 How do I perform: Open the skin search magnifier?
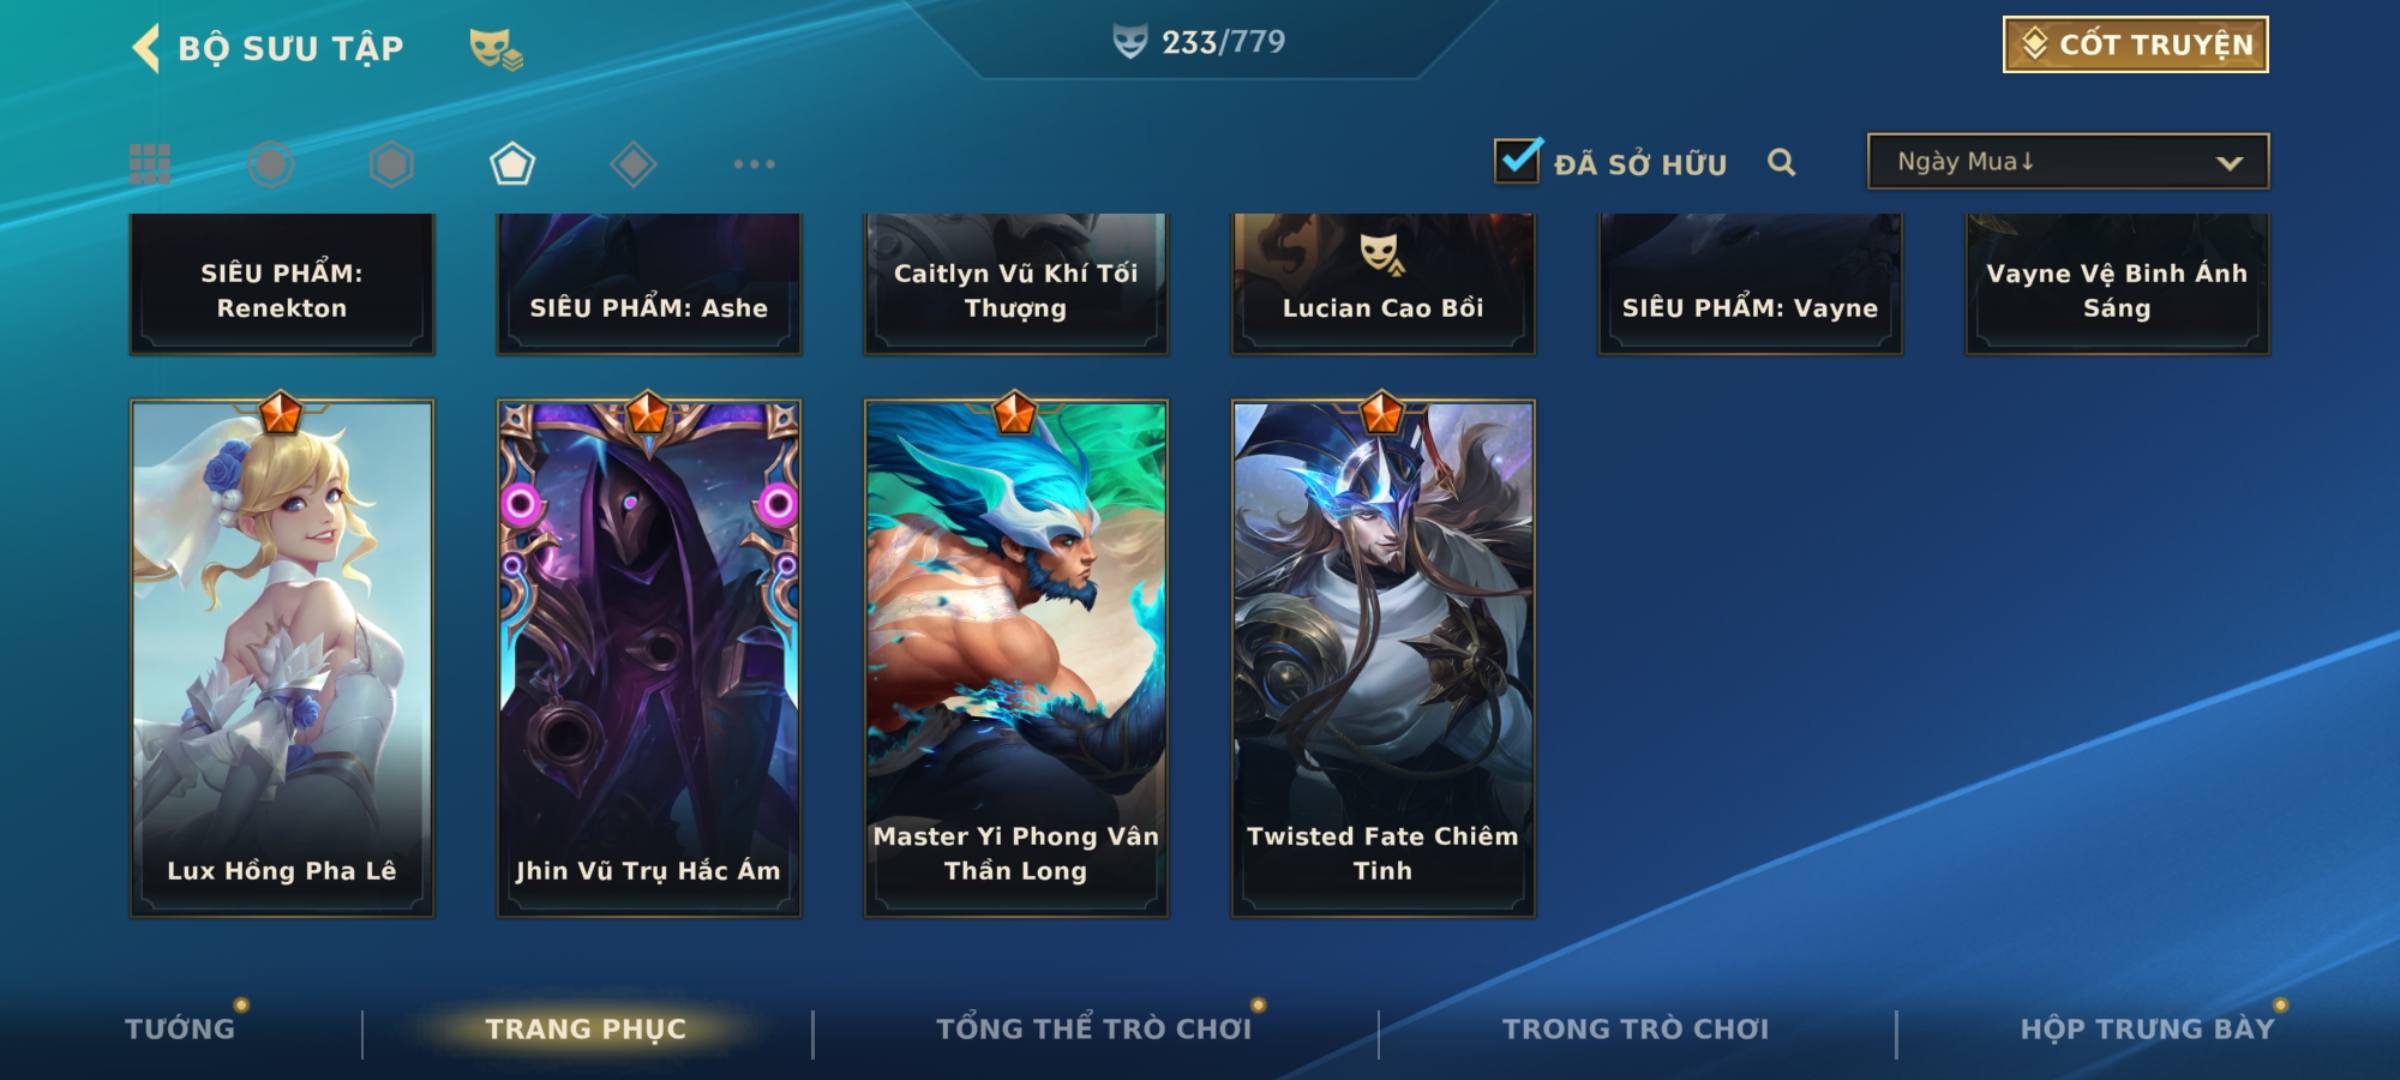[x=1781, y=162]
